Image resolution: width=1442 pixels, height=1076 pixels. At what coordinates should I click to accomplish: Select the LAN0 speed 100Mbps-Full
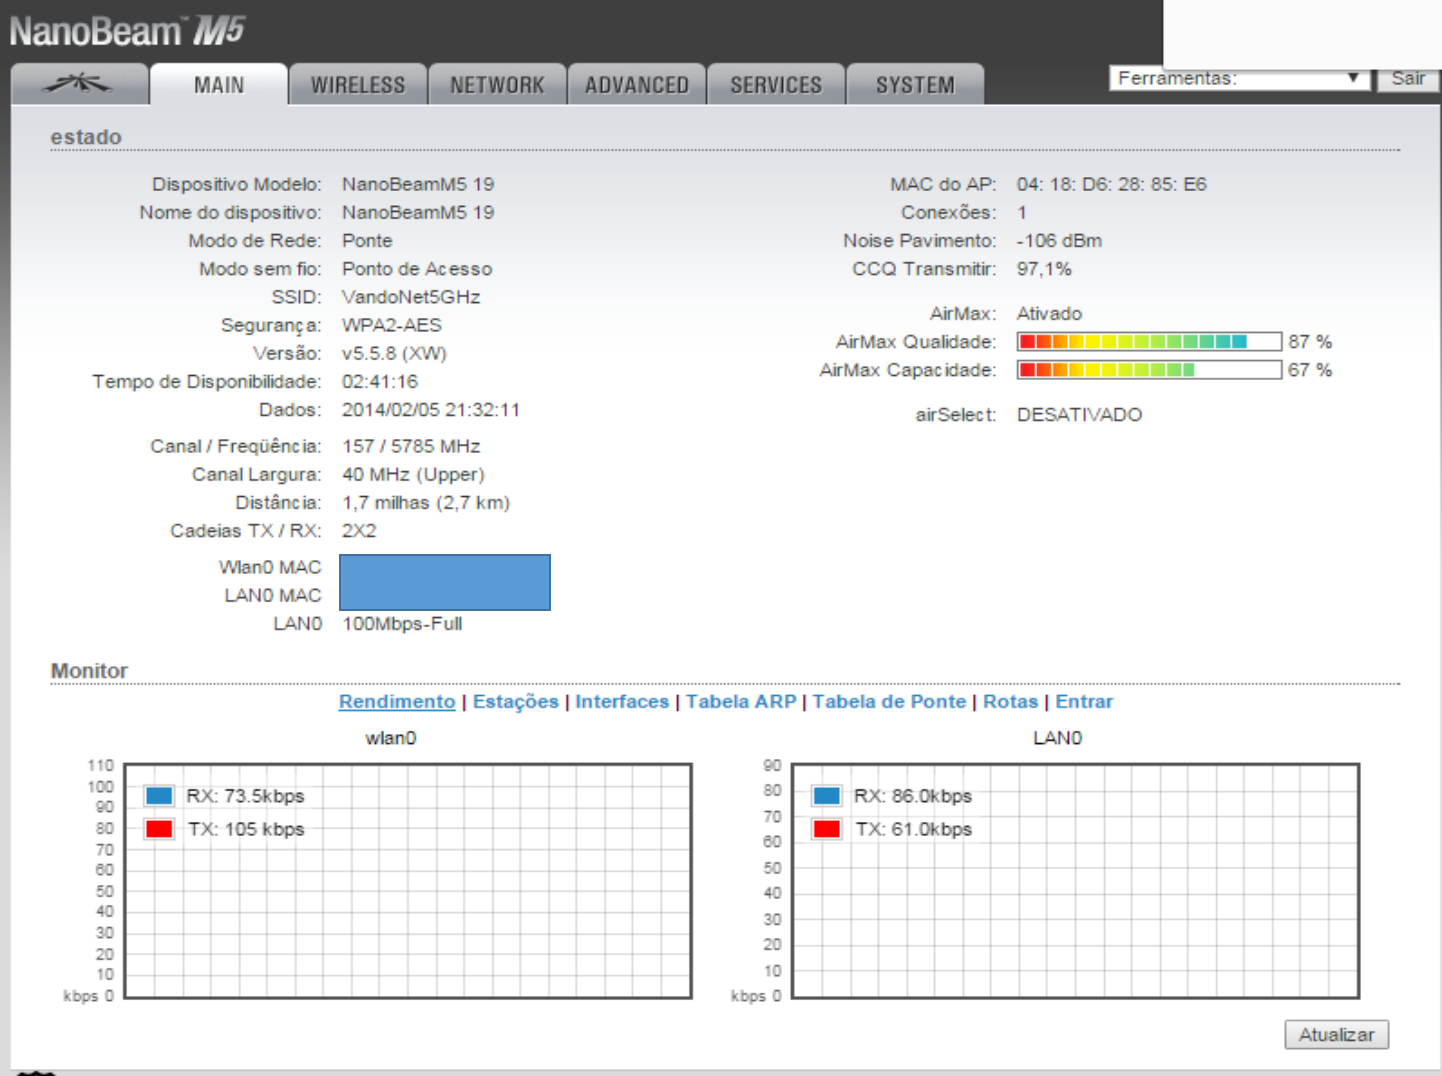click(402, 624)
